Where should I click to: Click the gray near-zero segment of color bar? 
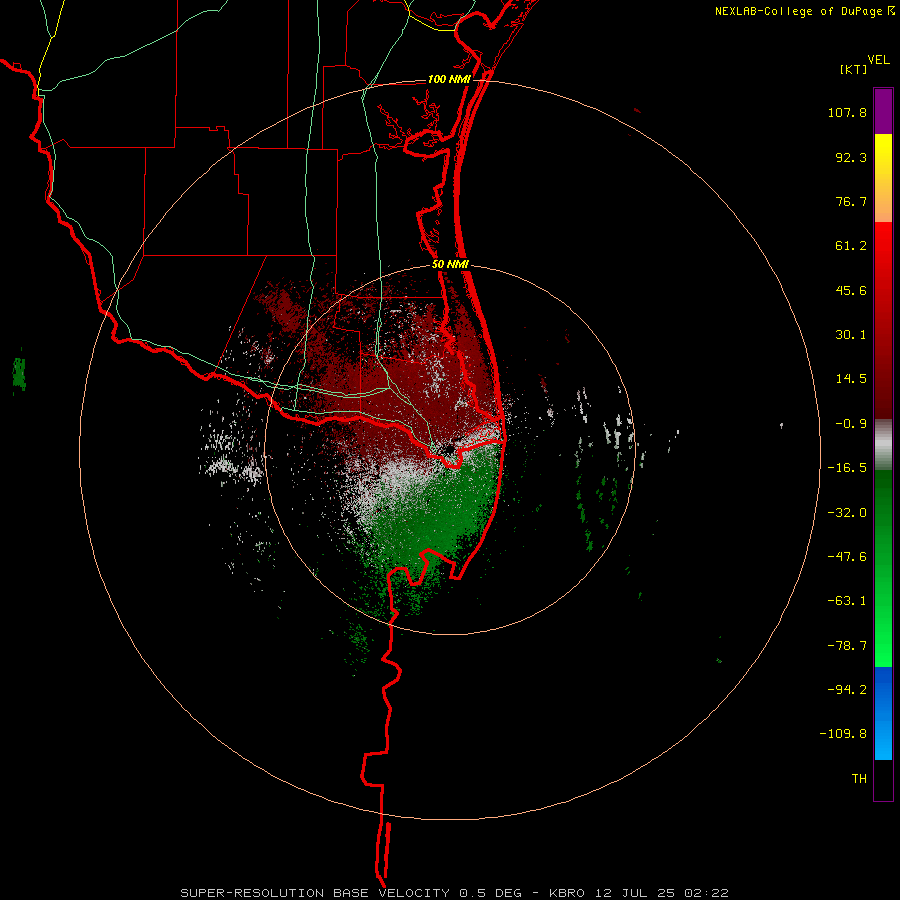(883, 444)
